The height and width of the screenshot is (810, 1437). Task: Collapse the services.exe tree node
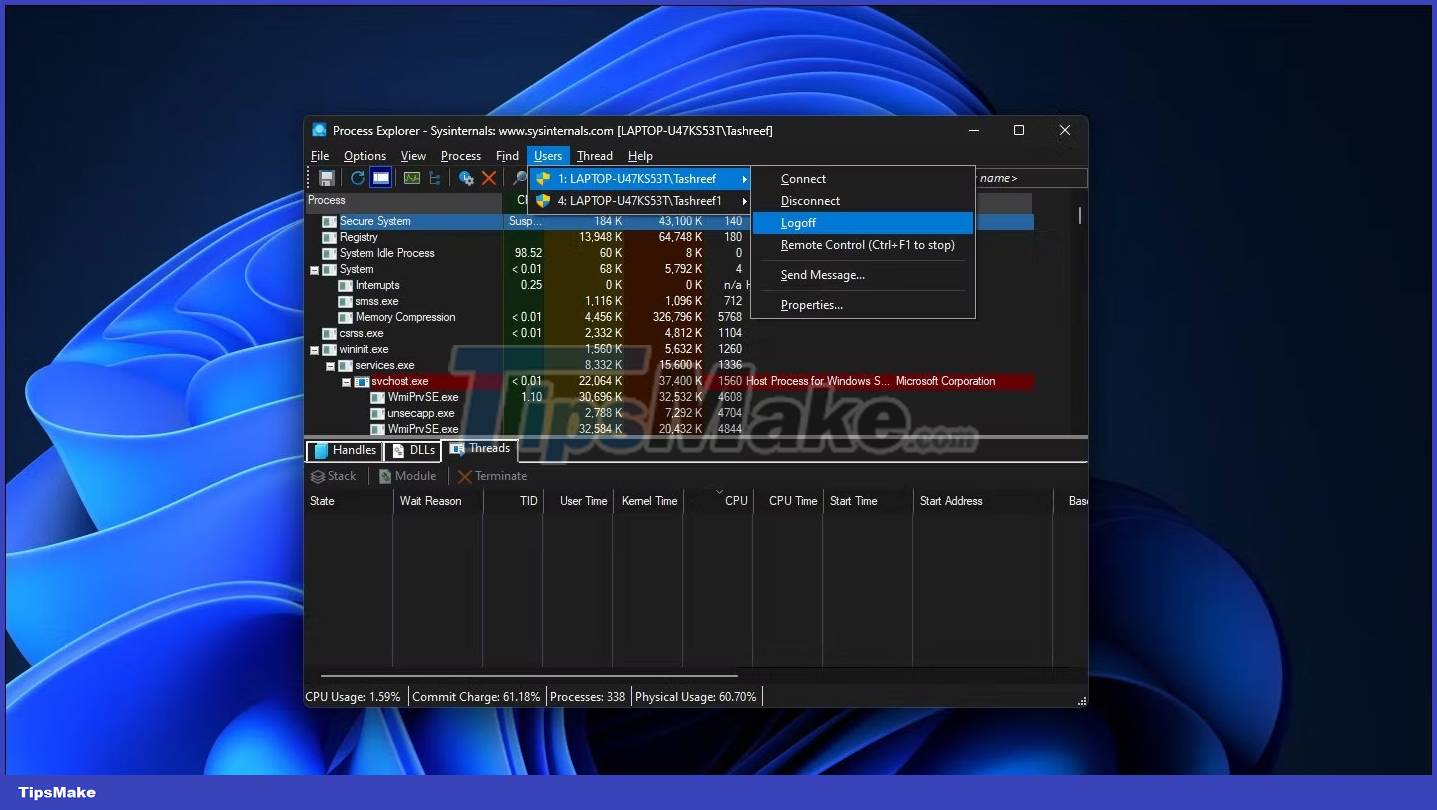click(330, 366)
